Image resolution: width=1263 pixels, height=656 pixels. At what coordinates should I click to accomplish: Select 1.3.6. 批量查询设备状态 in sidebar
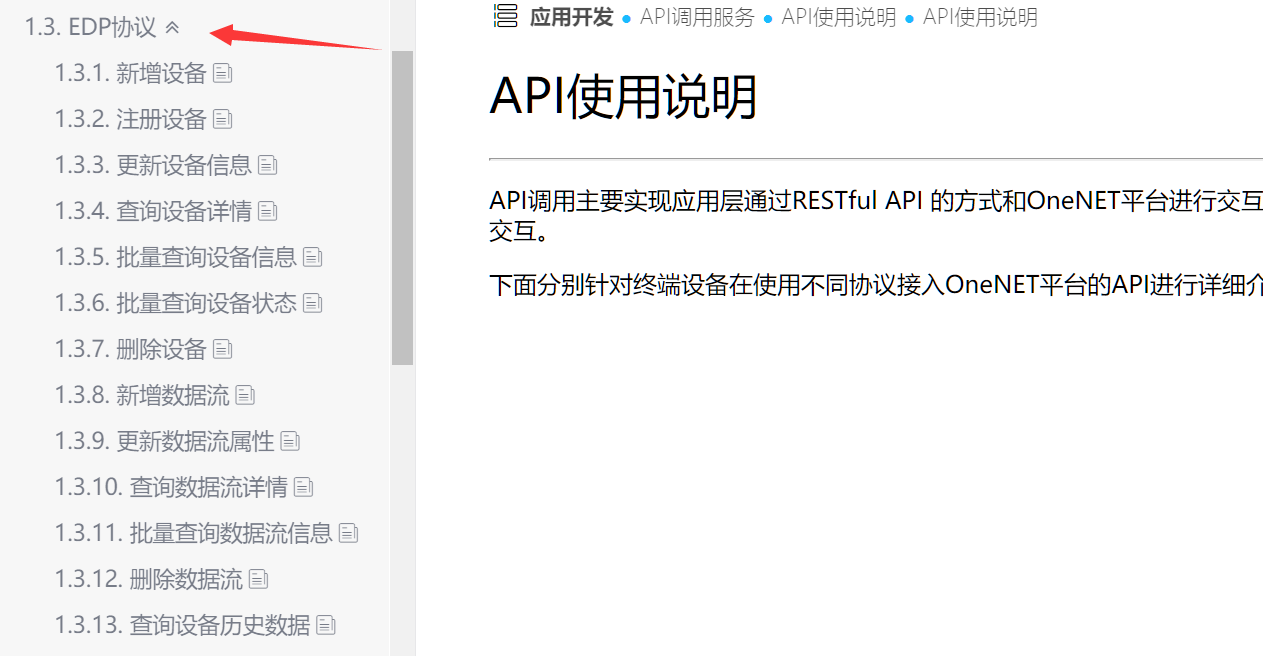pyautogui.click(x=170, y=302)
